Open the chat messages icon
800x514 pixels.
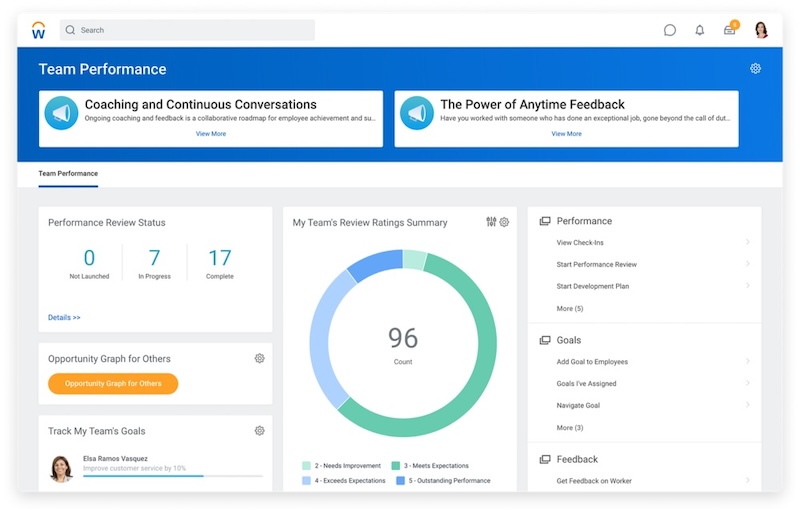[670, 30]
